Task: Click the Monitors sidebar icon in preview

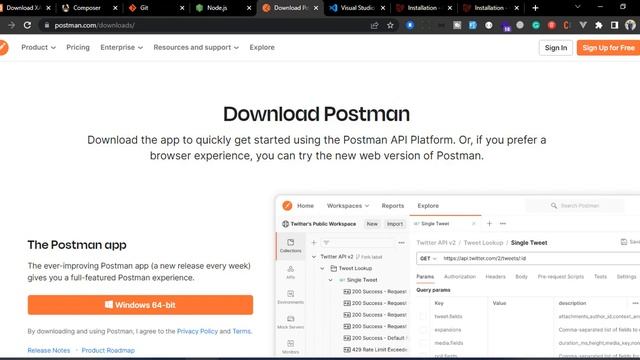Action: coord(291,347)
